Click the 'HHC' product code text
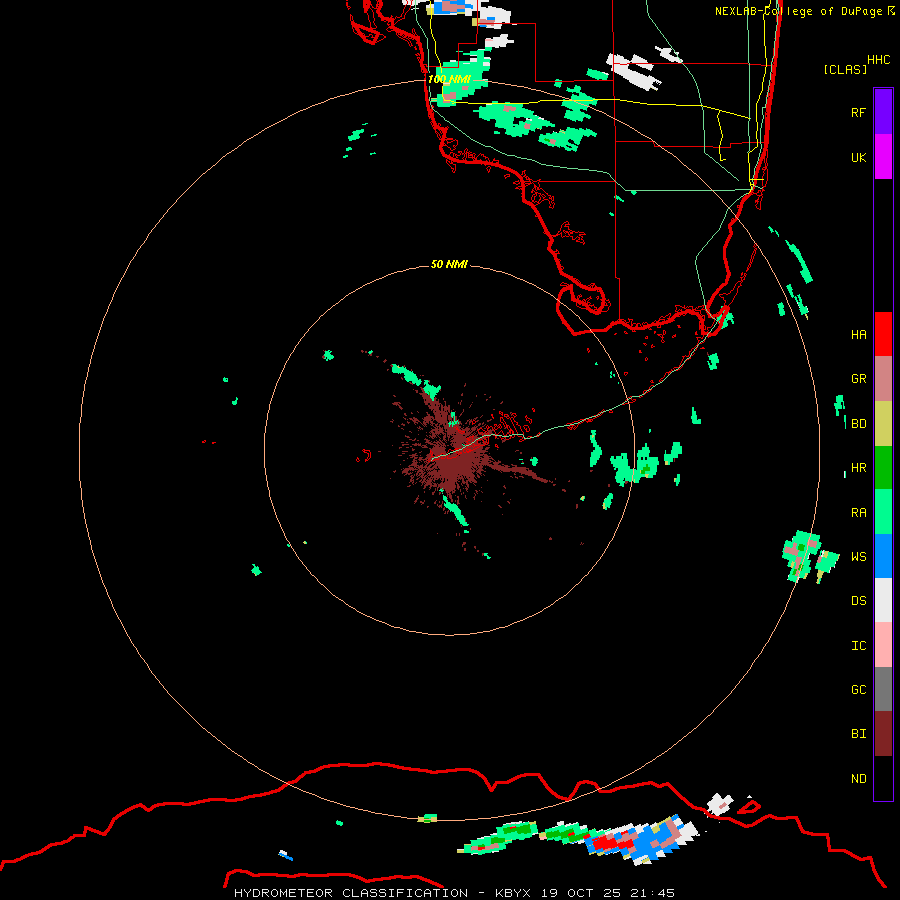This screenshot has width=900, height=900. point(878,60)
